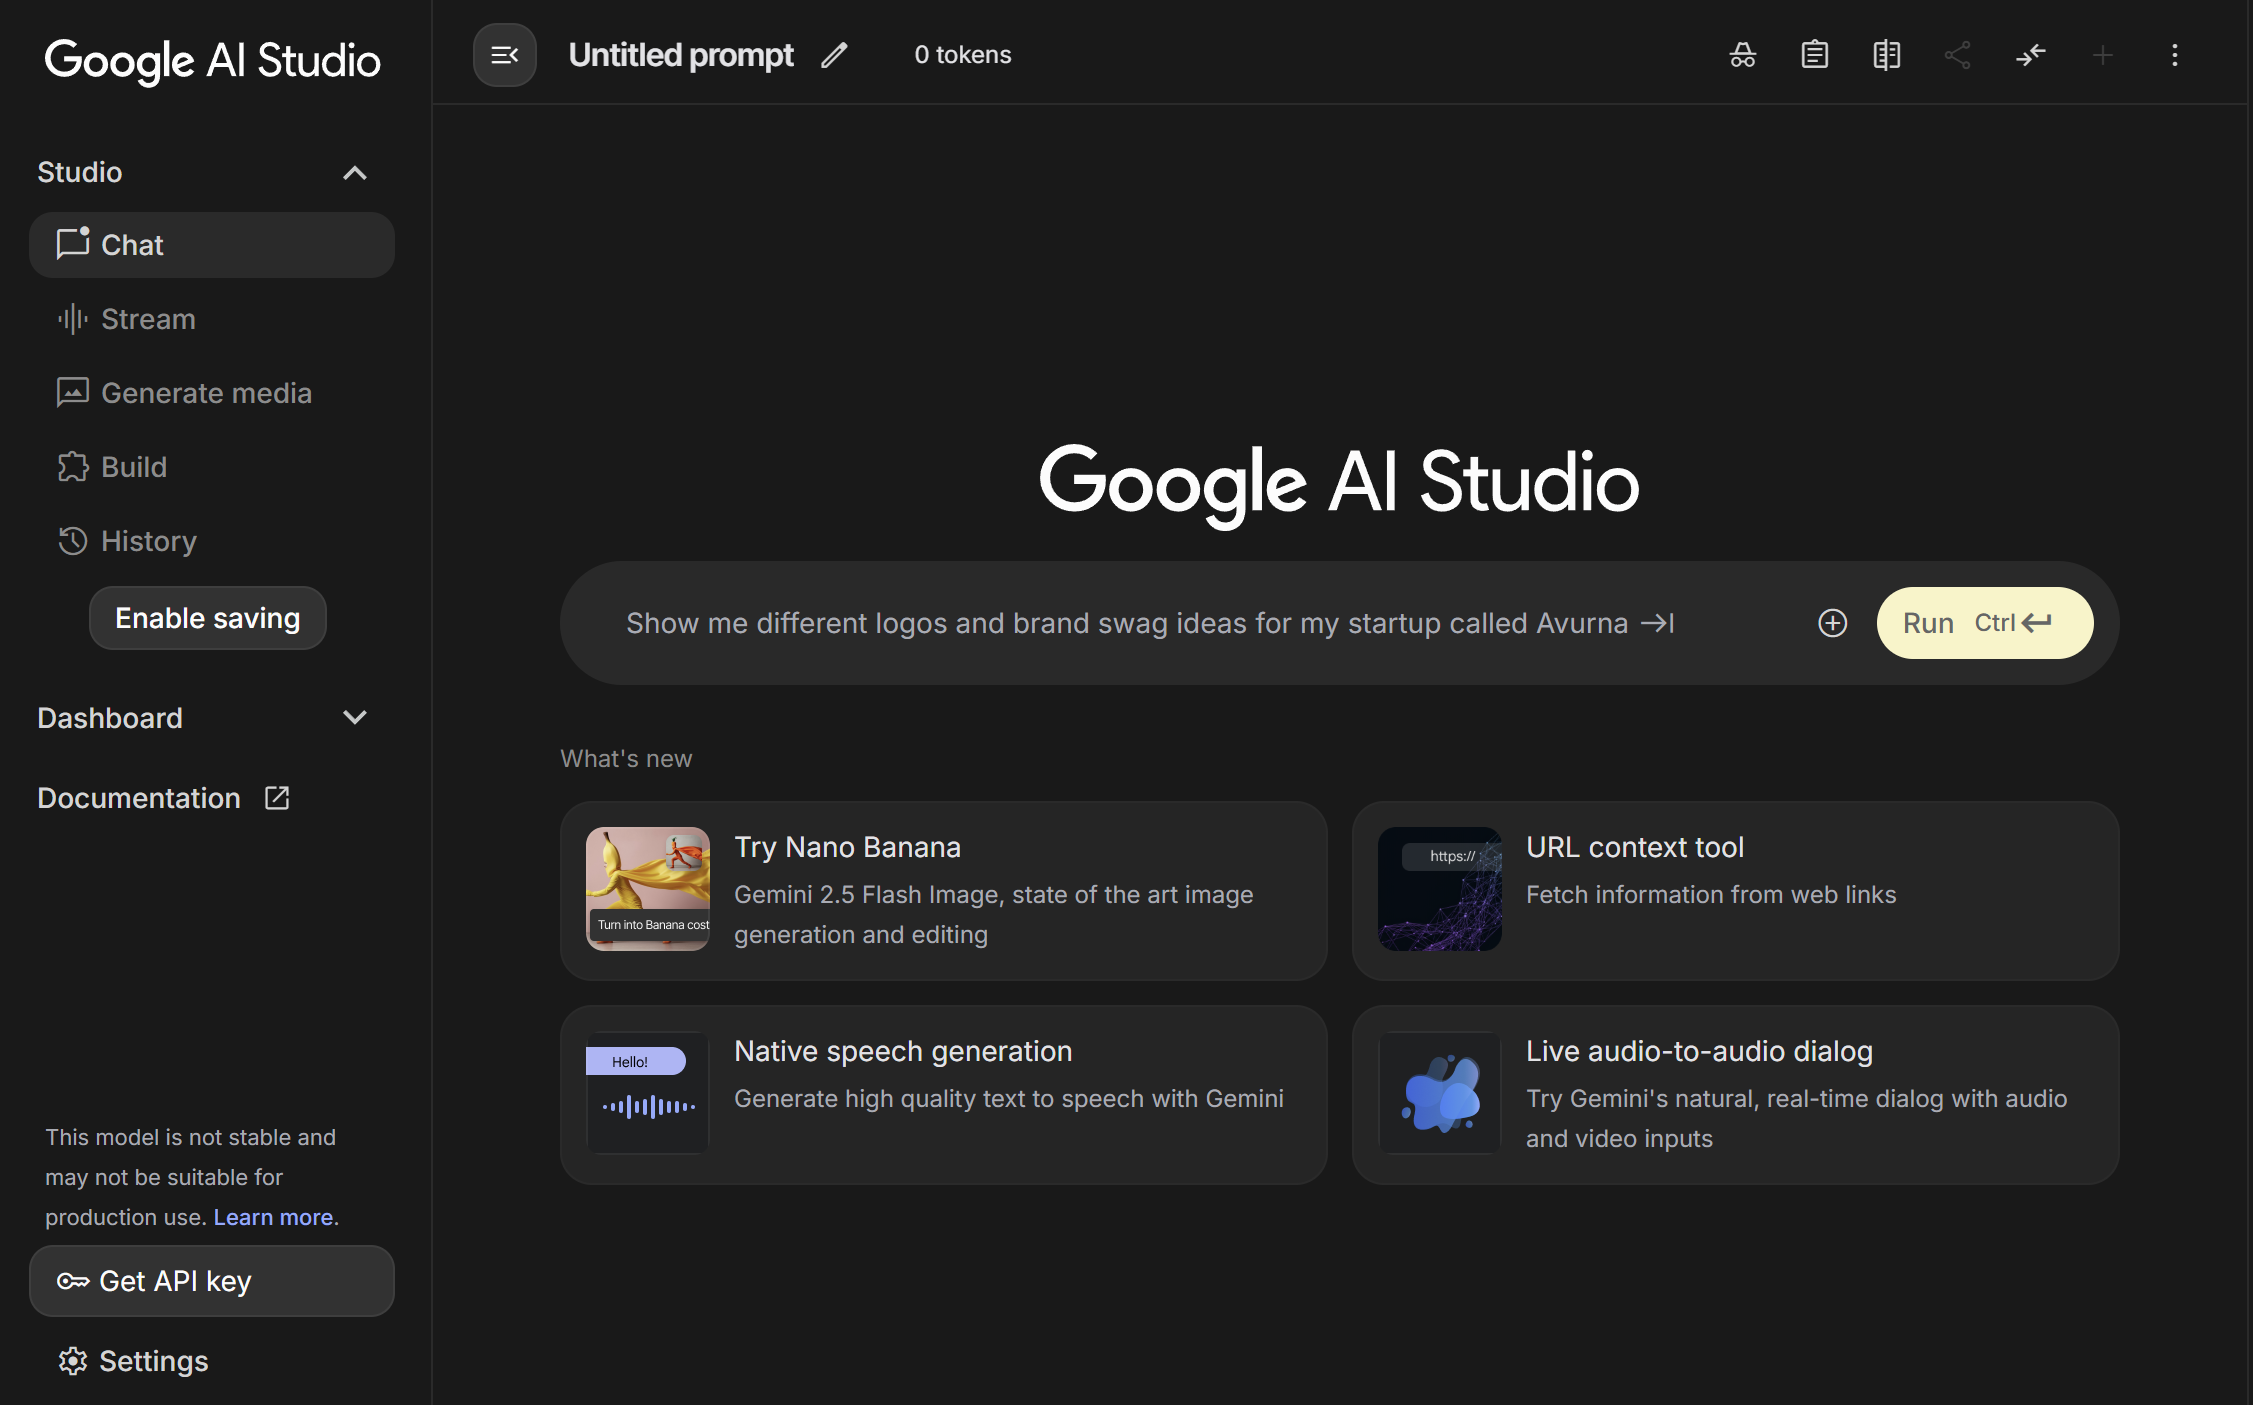Select Chat in the Studio menu
2253x1405 pixels.
click(x=212, y=245)
